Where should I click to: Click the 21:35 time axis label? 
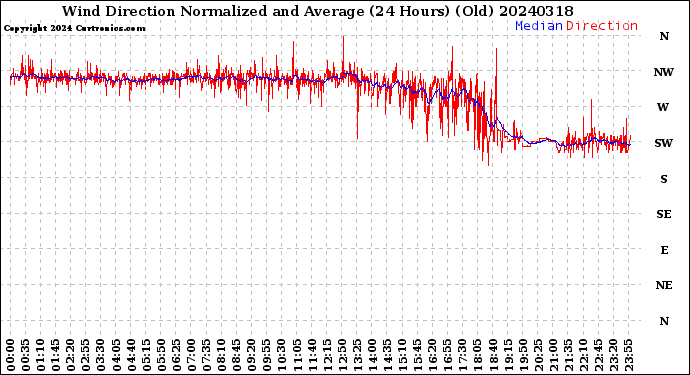click(x=568, y=355)
